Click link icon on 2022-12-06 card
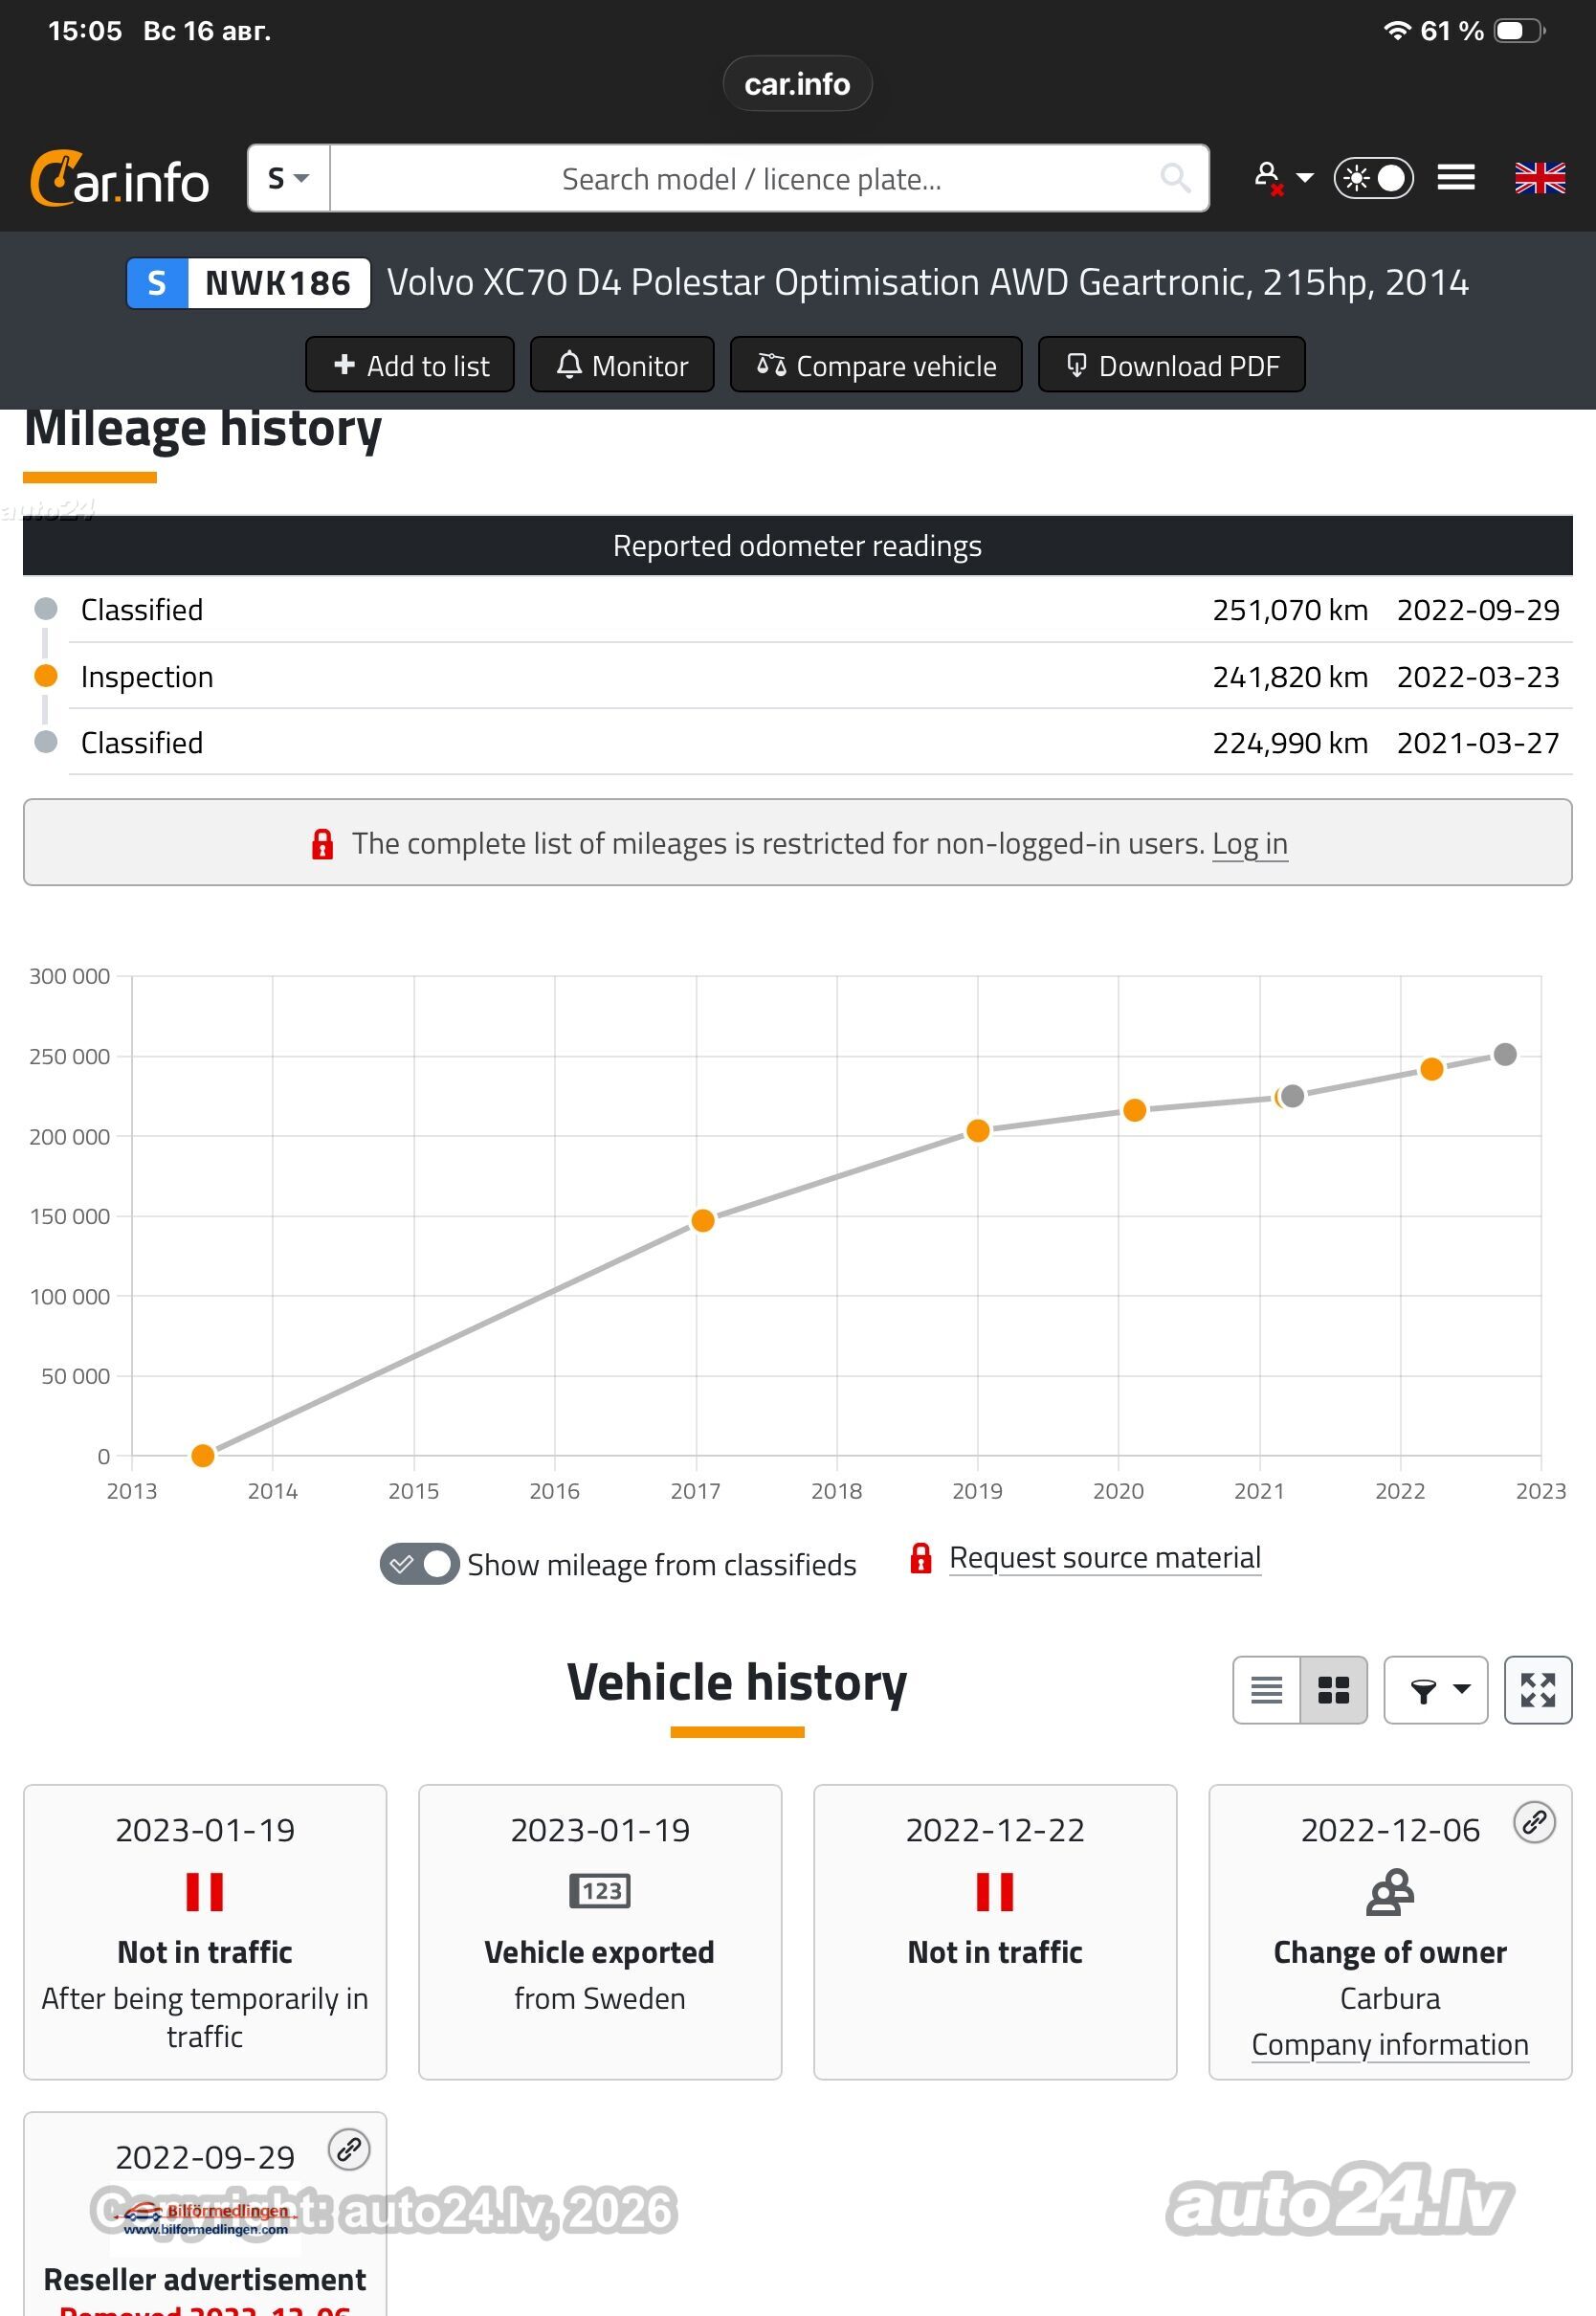 tap(1535, 1822)
